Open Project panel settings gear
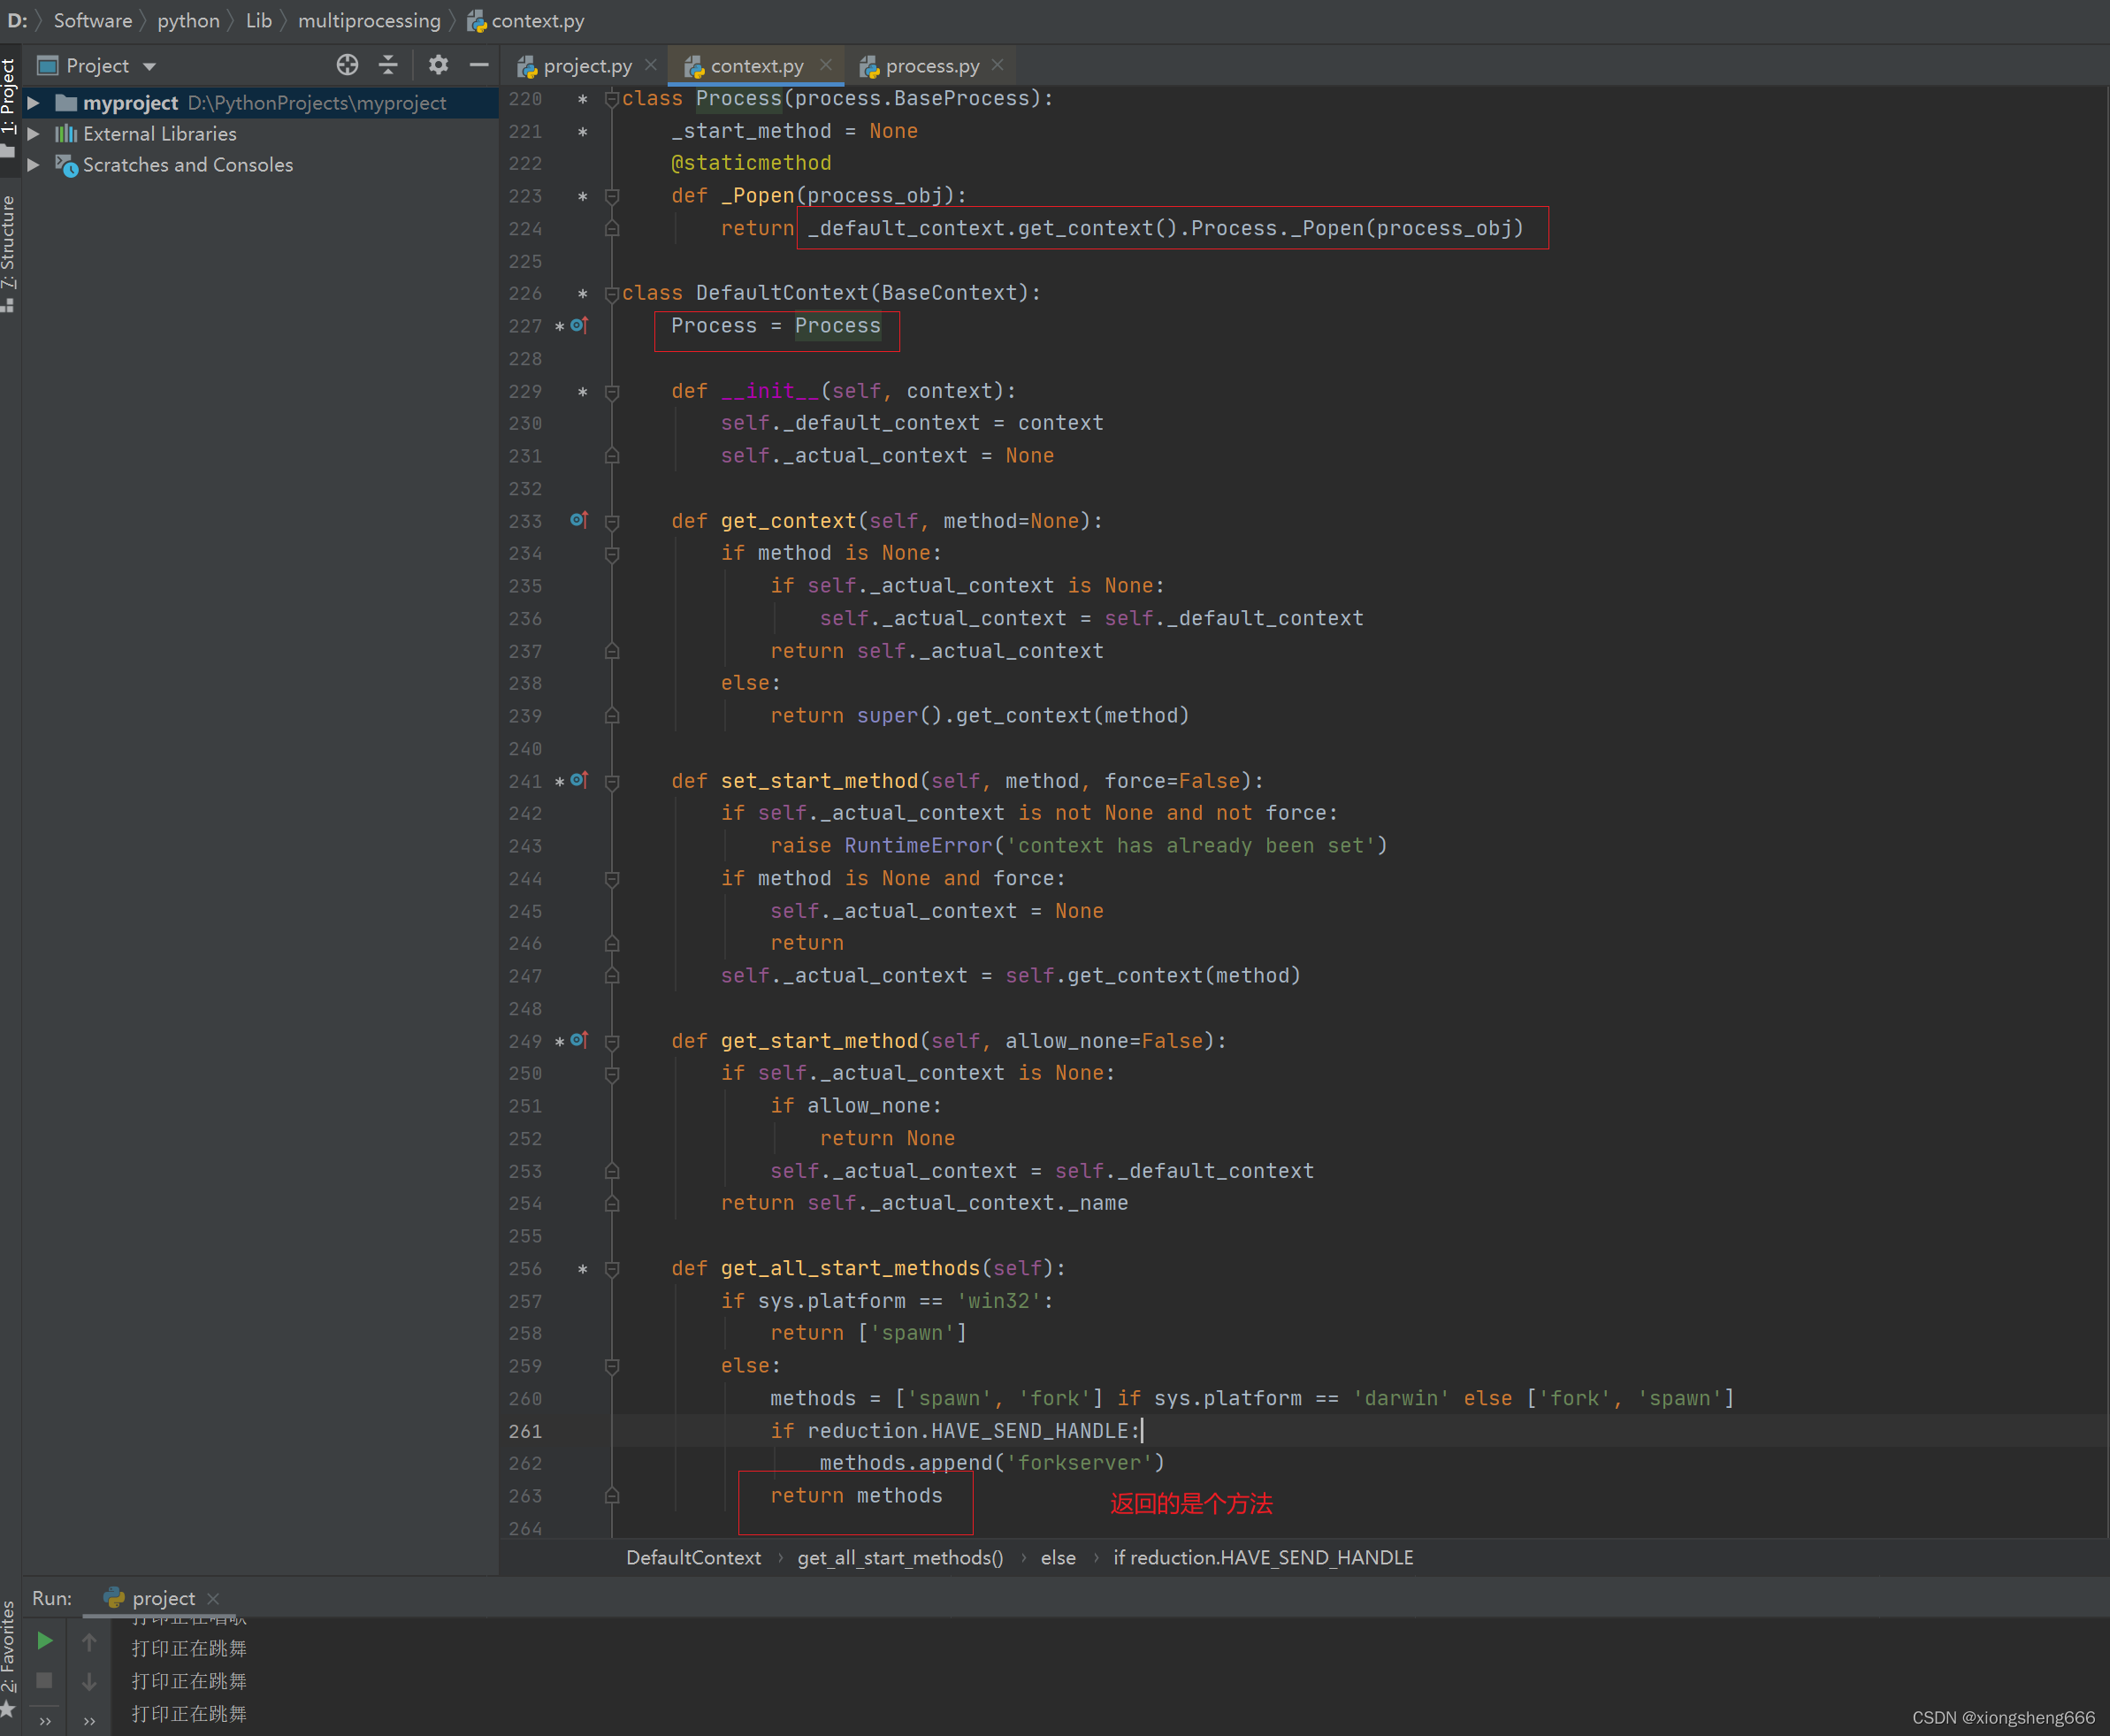This screenshot has height=1736, width=2110. pos(438,66)
